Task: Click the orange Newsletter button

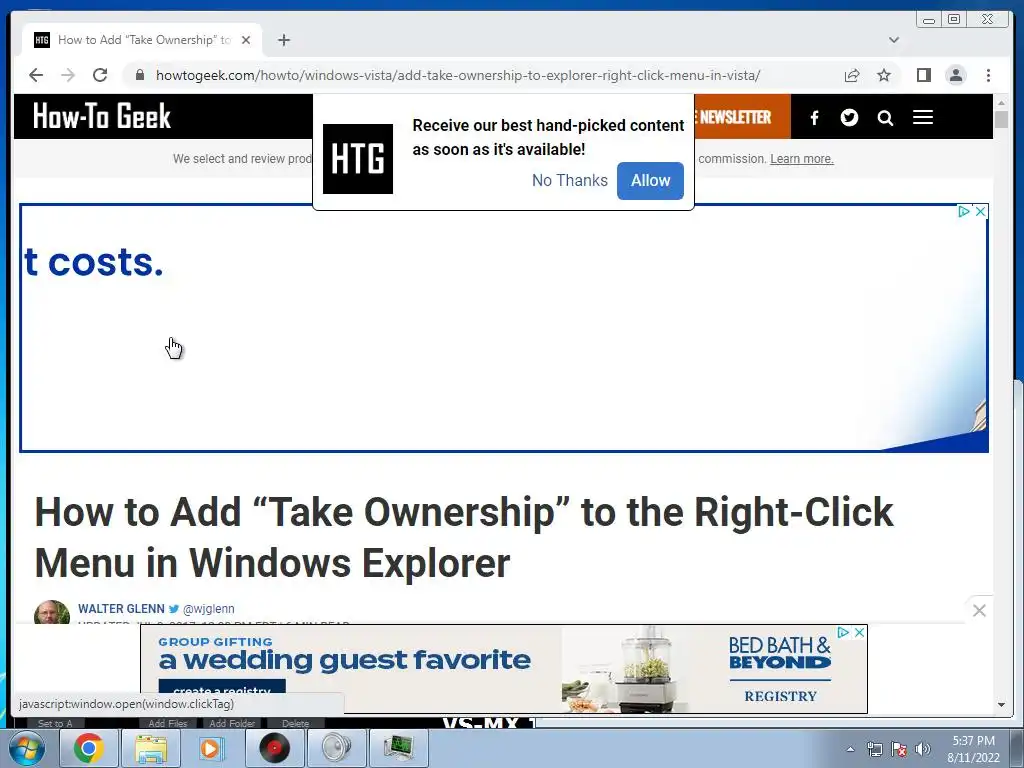Action: pos(742,117)
